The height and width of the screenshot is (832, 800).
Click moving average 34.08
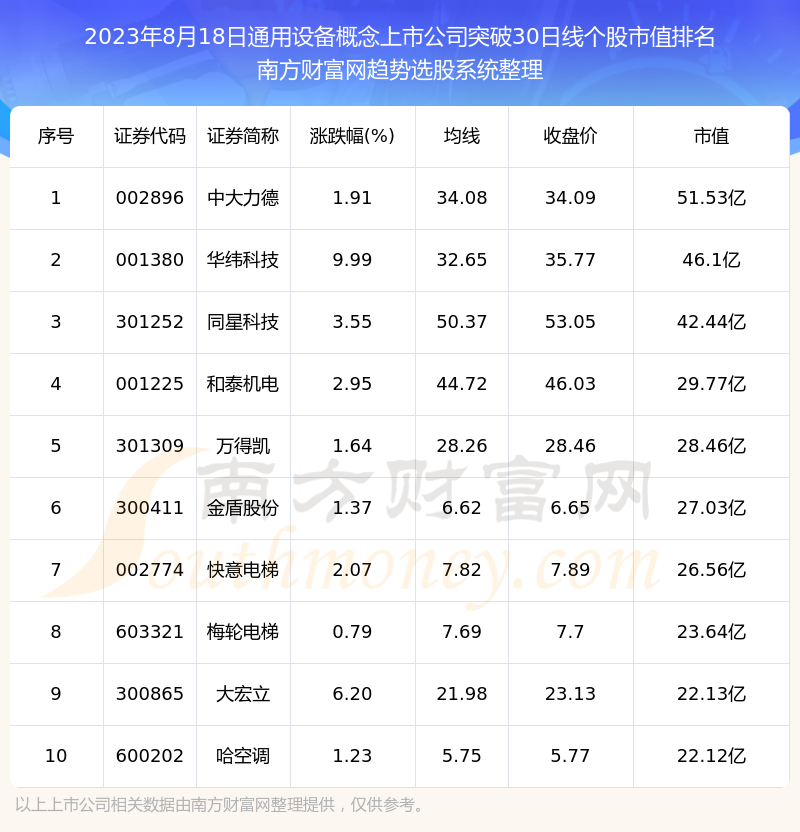(462, 198)
